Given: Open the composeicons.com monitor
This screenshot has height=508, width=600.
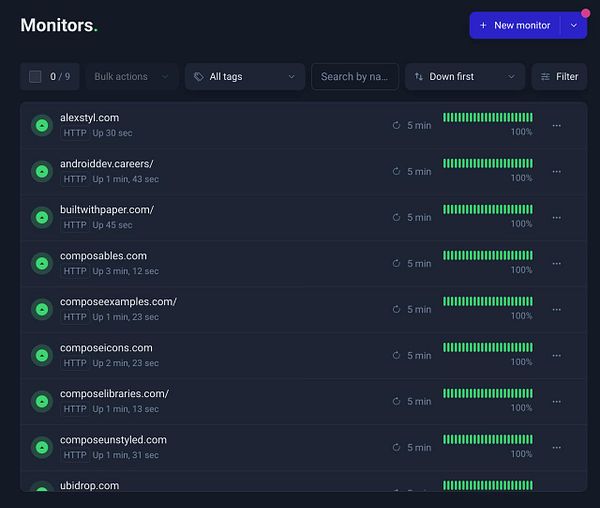Looking at the screenshot, I should [106, 348].
